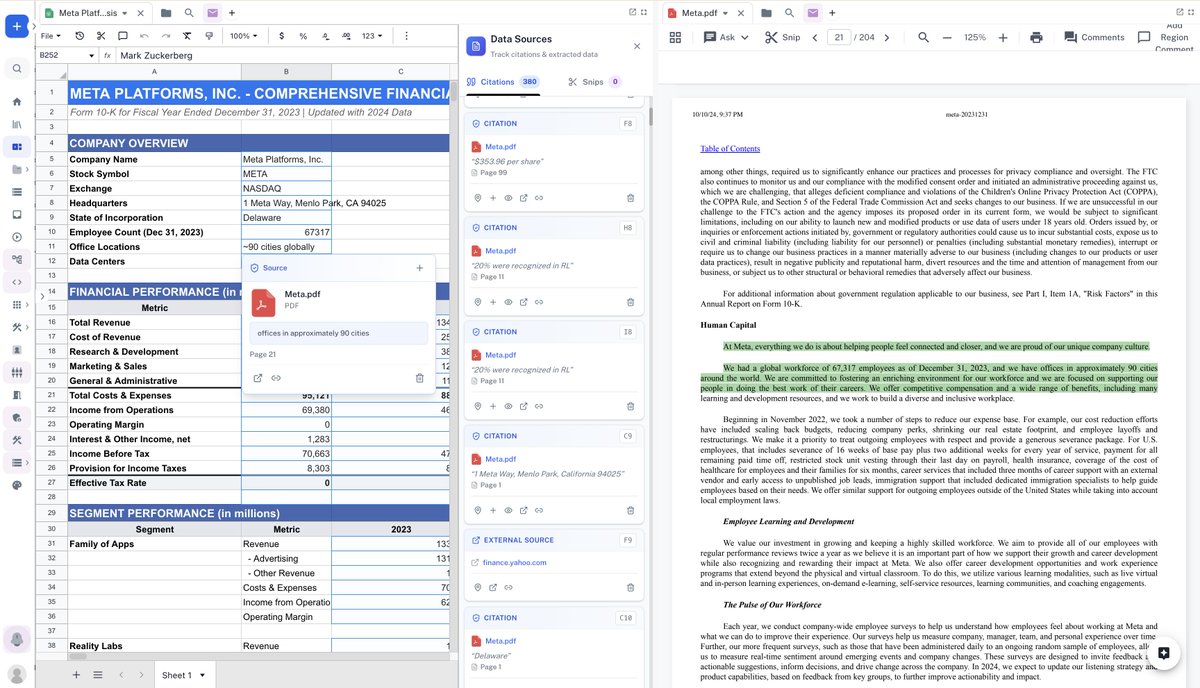Click the plus icon in the Source popup header
Screen dimensions: 1200x688
click(x=419, y=268)
